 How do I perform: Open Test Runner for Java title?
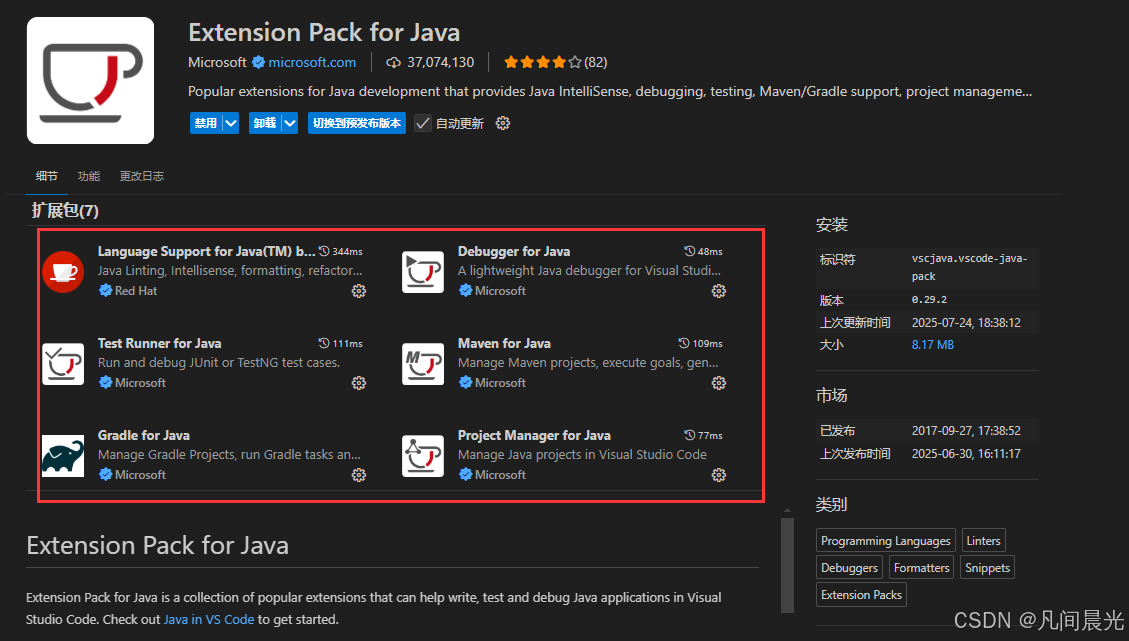click(x=160, y=344)
